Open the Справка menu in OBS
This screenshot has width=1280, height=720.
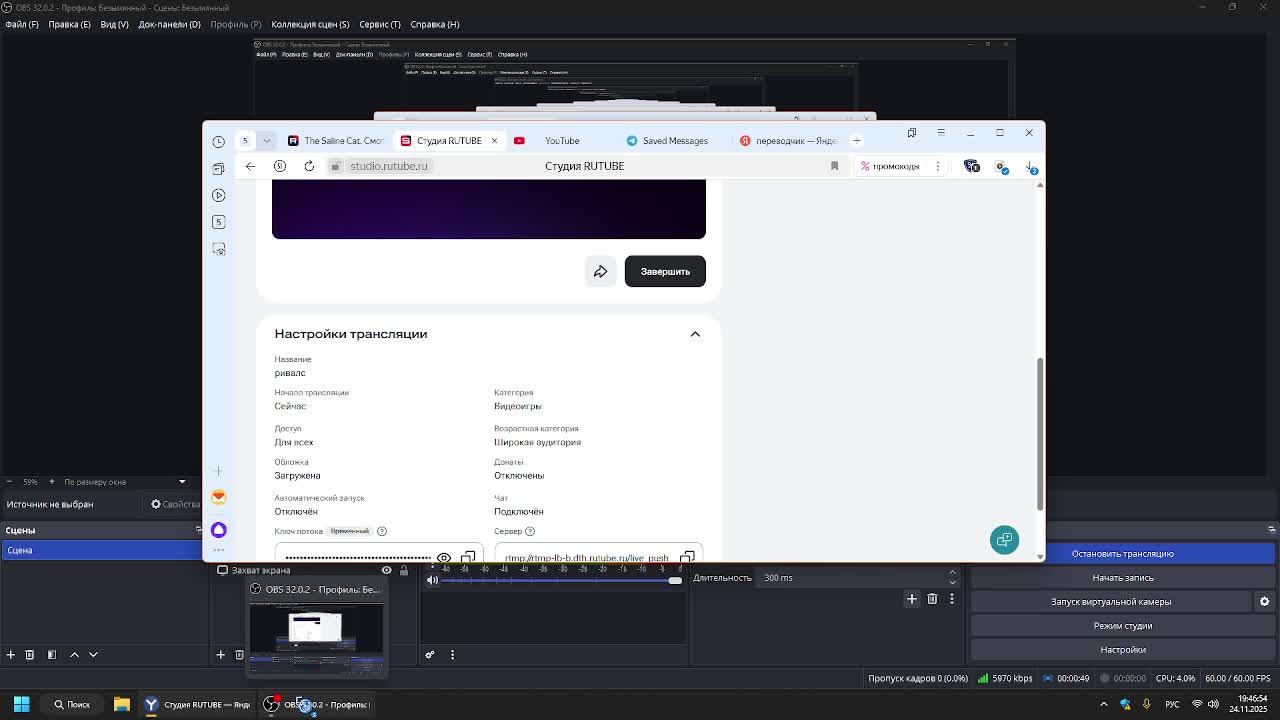[435, 24]
